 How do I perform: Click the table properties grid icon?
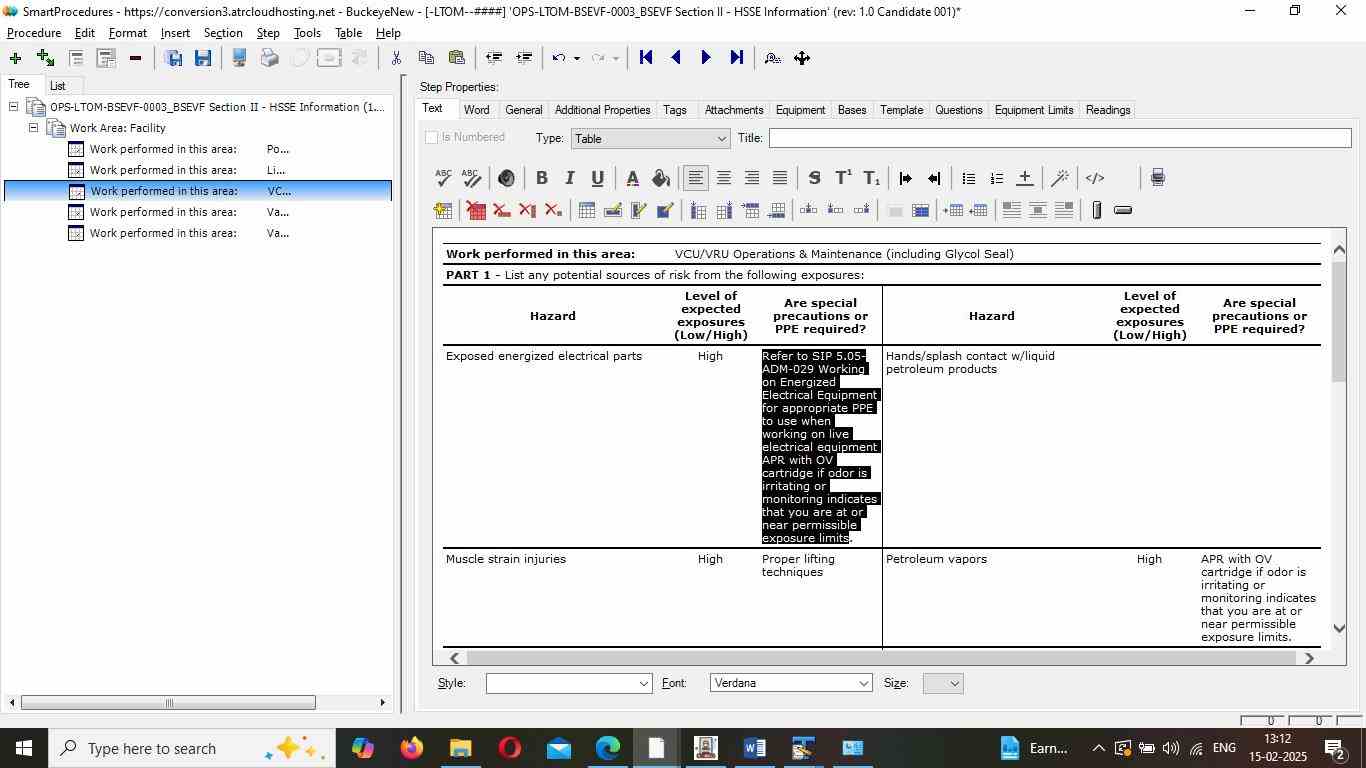tap(587, 210)
